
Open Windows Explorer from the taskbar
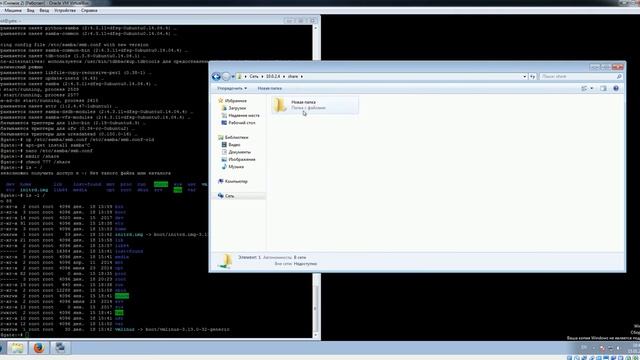coord(17,348)
